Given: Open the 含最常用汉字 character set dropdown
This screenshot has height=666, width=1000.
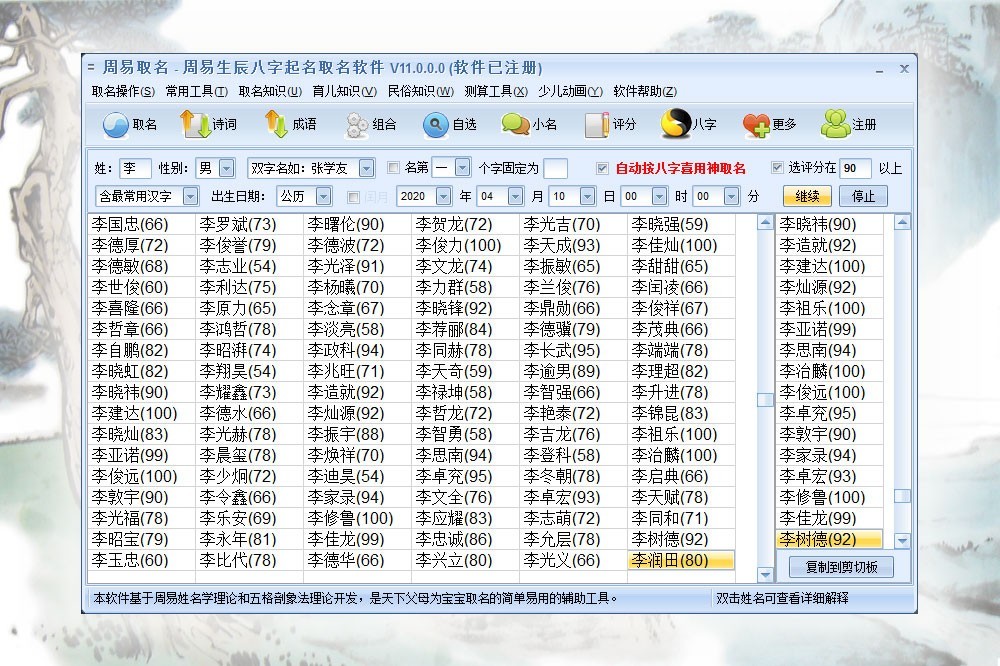Looking at the screenshot, I should [x=190, y=196].
